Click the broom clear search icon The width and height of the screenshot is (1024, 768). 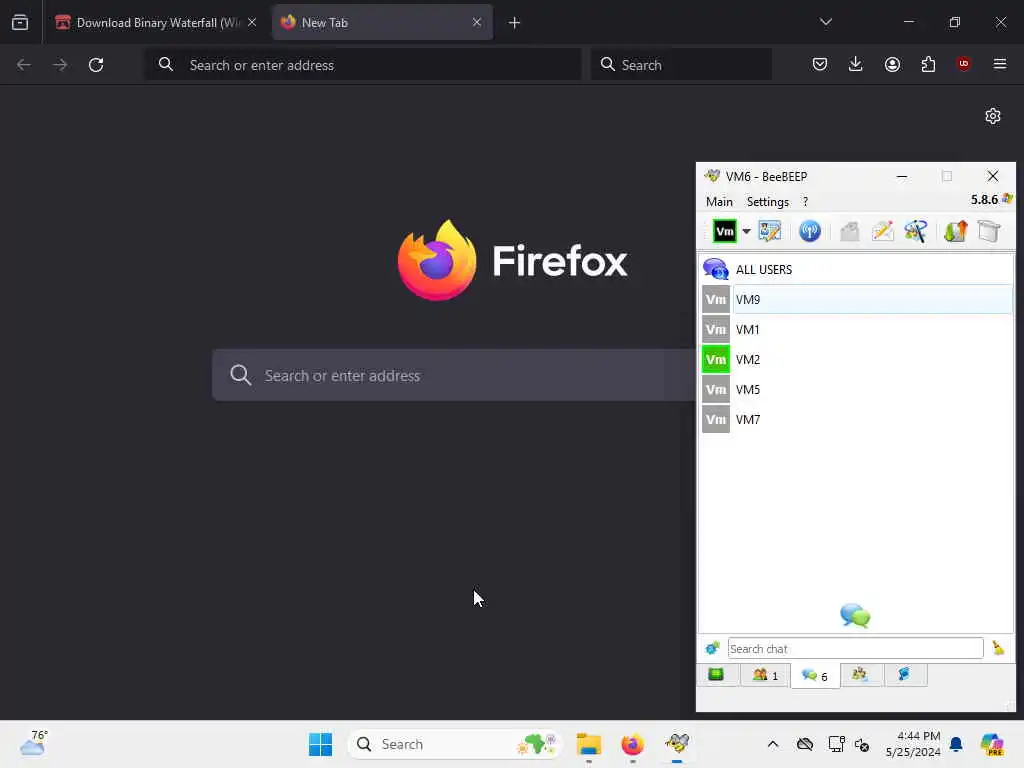tap(998, 648)
